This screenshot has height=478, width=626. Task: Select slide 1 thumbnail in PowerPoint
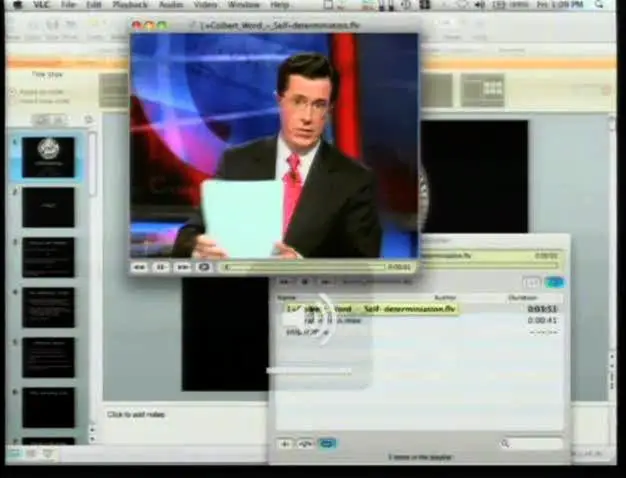[48, 157]
